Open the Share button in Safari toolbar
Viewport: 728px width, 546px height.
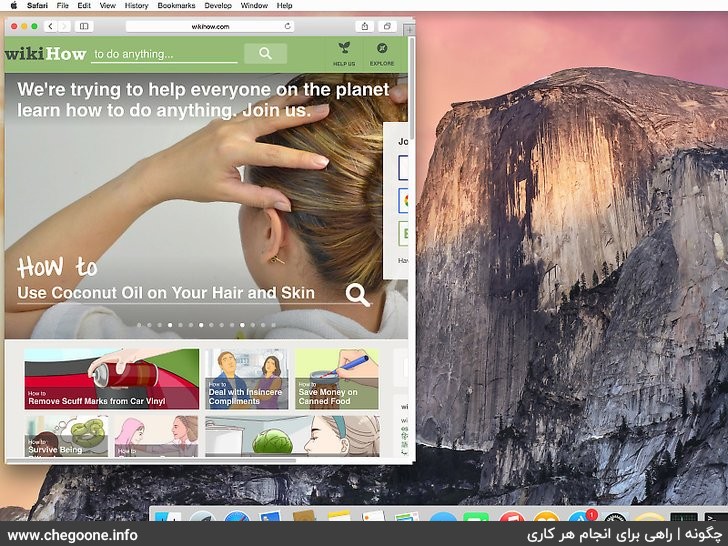[x=365, y=26]
